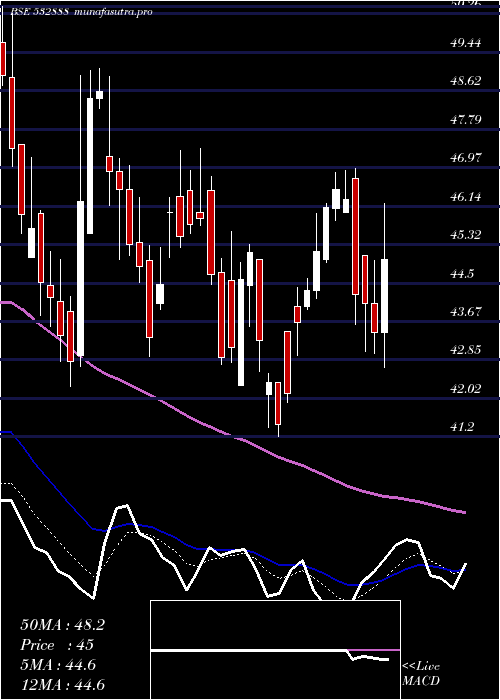Click the 'Price : 45' readout
Image resolution: width=500 pixels, height=700 pixels.
(57, 645)
